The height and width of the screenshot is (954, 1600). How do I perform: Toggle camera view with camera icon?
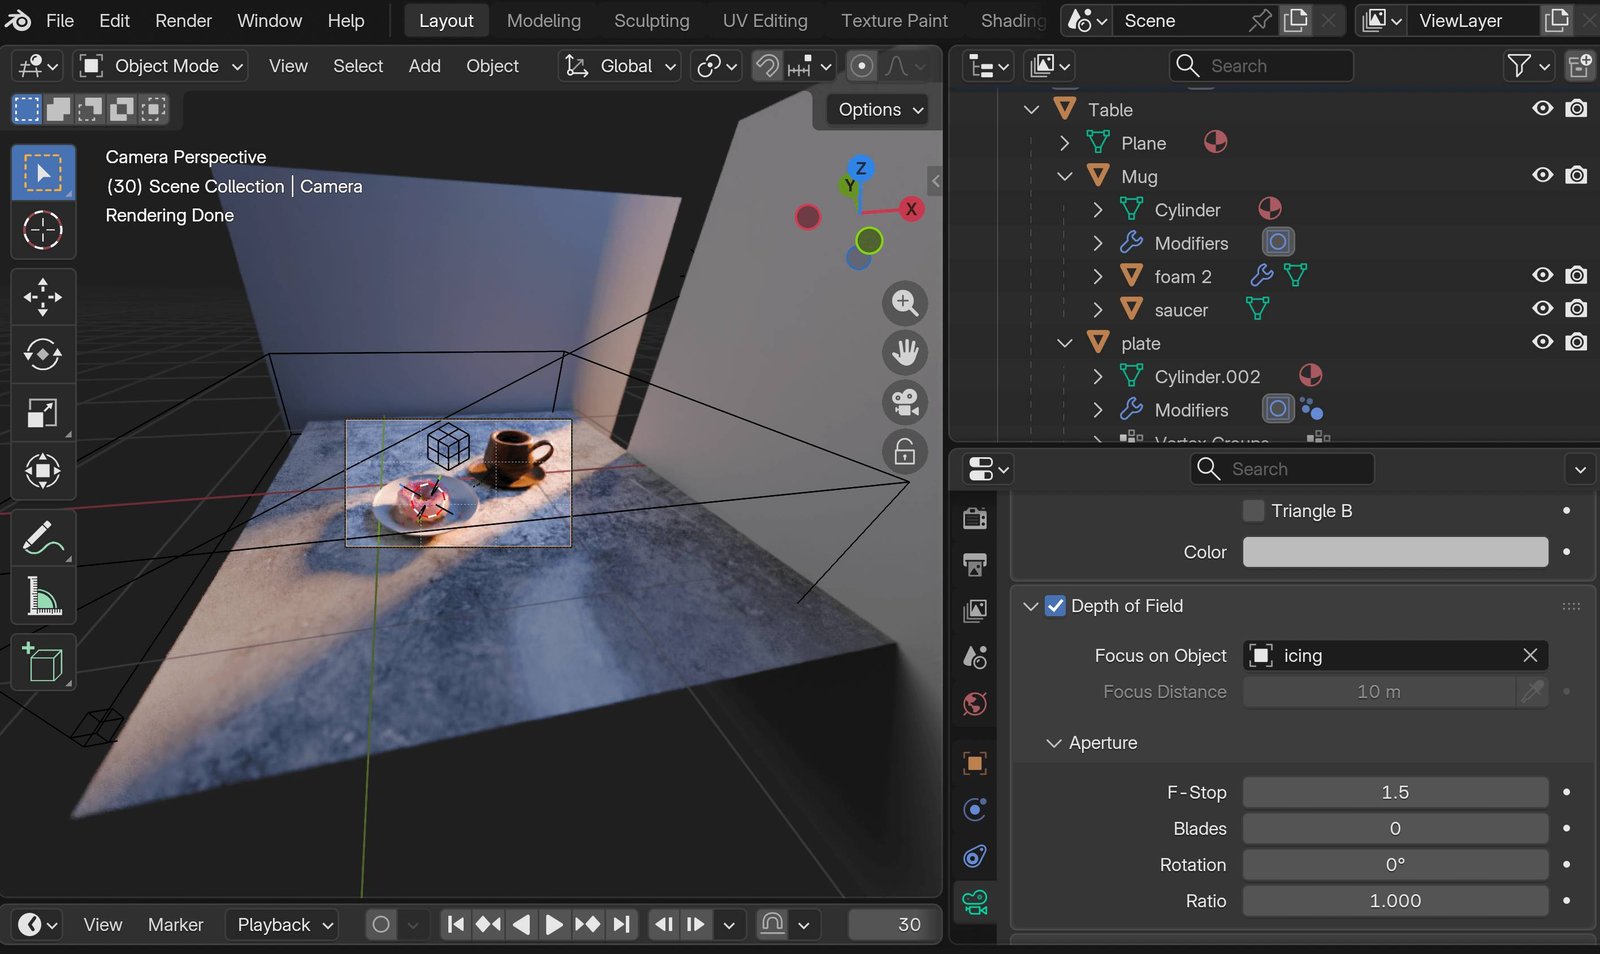(x=905, y=402)
